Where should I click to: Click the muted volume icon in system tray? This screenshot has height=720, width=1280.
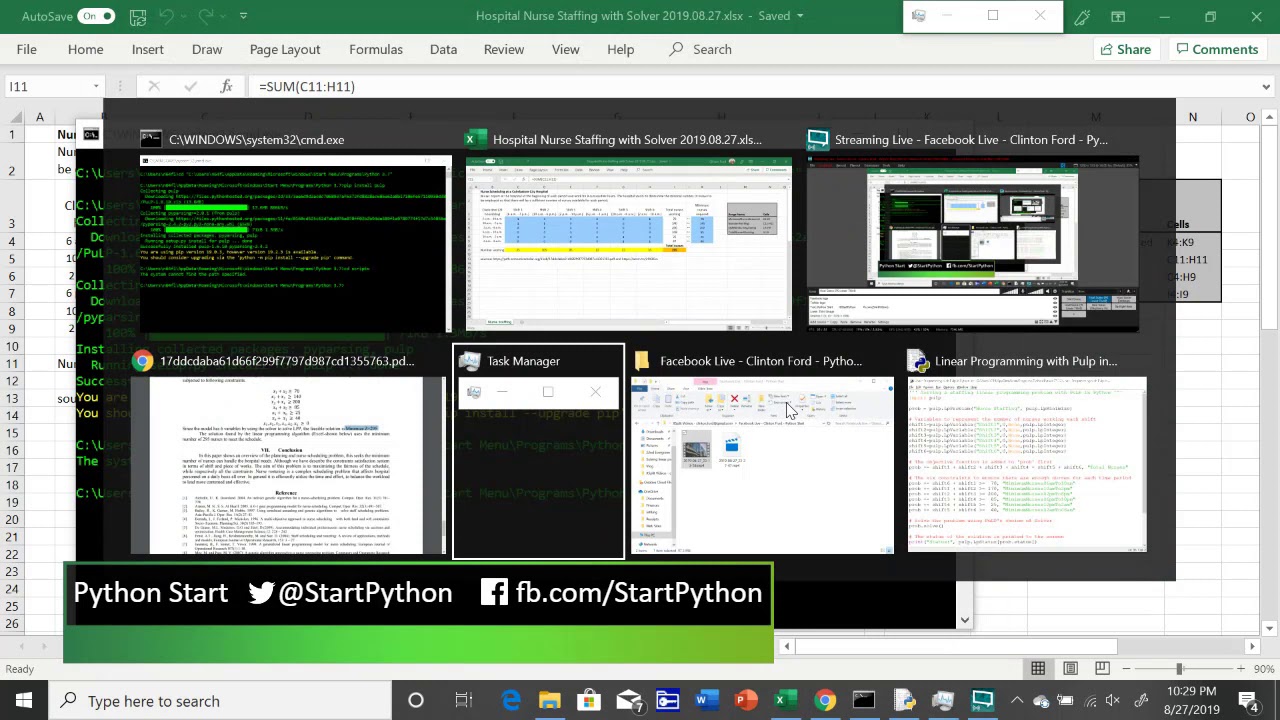[1112, 700]
